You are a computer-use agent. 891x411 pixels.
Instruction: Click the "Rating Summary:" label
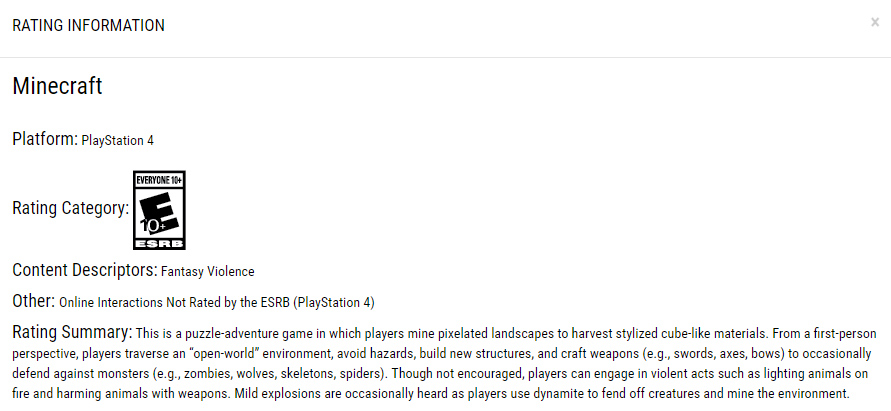pyautogui.click(x=72, y=331)
